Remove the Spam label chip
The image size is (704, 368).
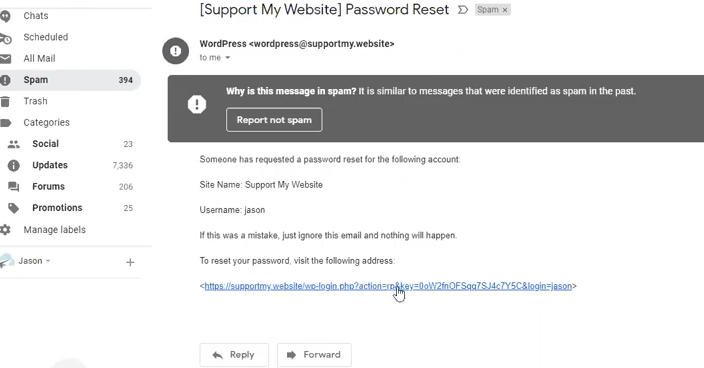point(505,10)
